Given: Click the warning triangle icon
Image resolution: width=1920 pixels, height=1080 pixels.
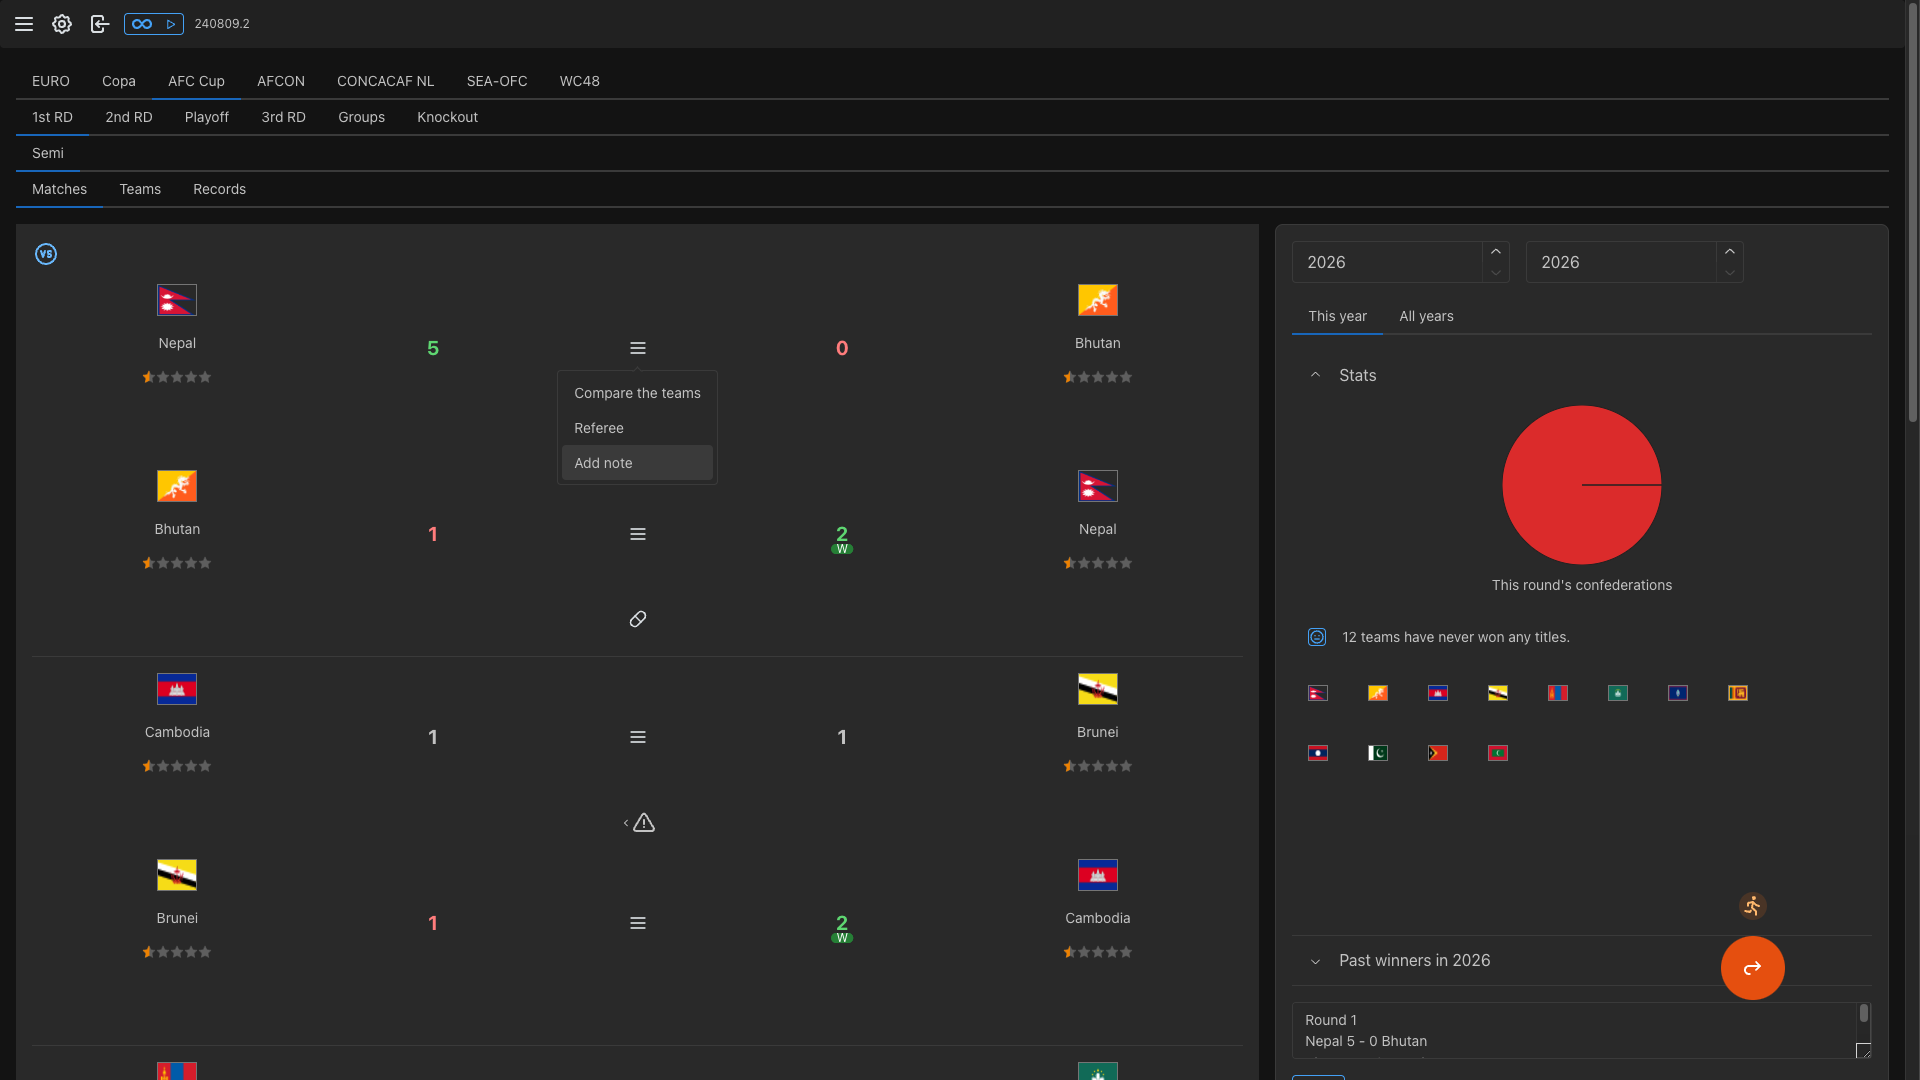Looking at the screenshot, I should tap(644, 823).
